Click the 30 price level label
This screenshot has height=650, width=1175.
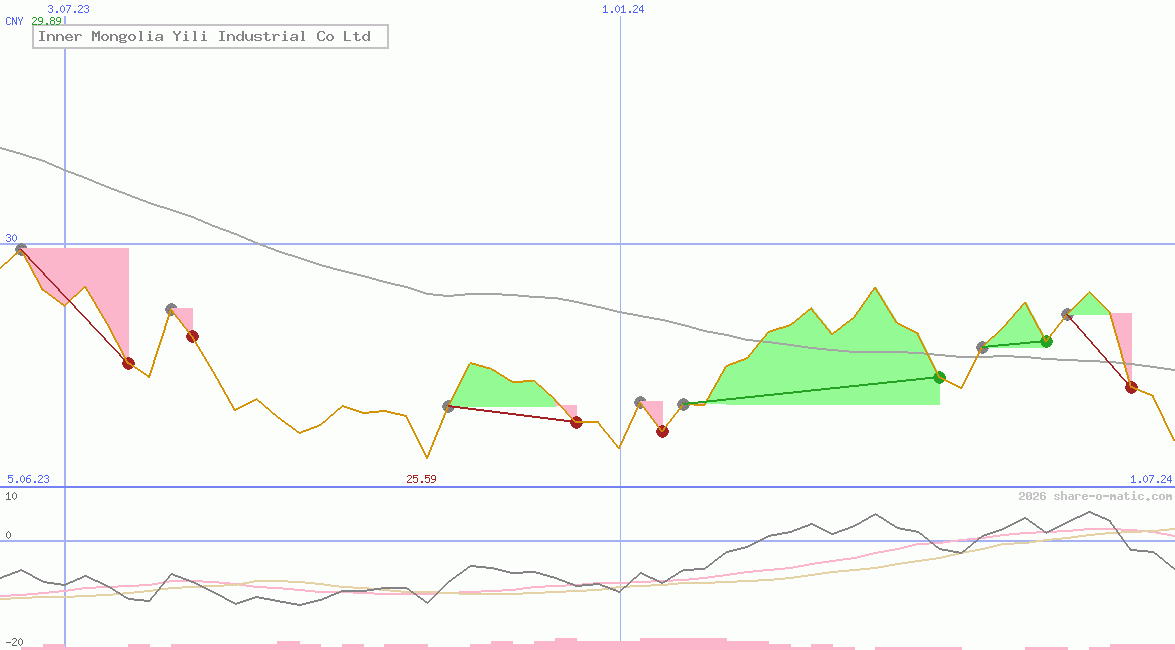(x=11, y=238)
